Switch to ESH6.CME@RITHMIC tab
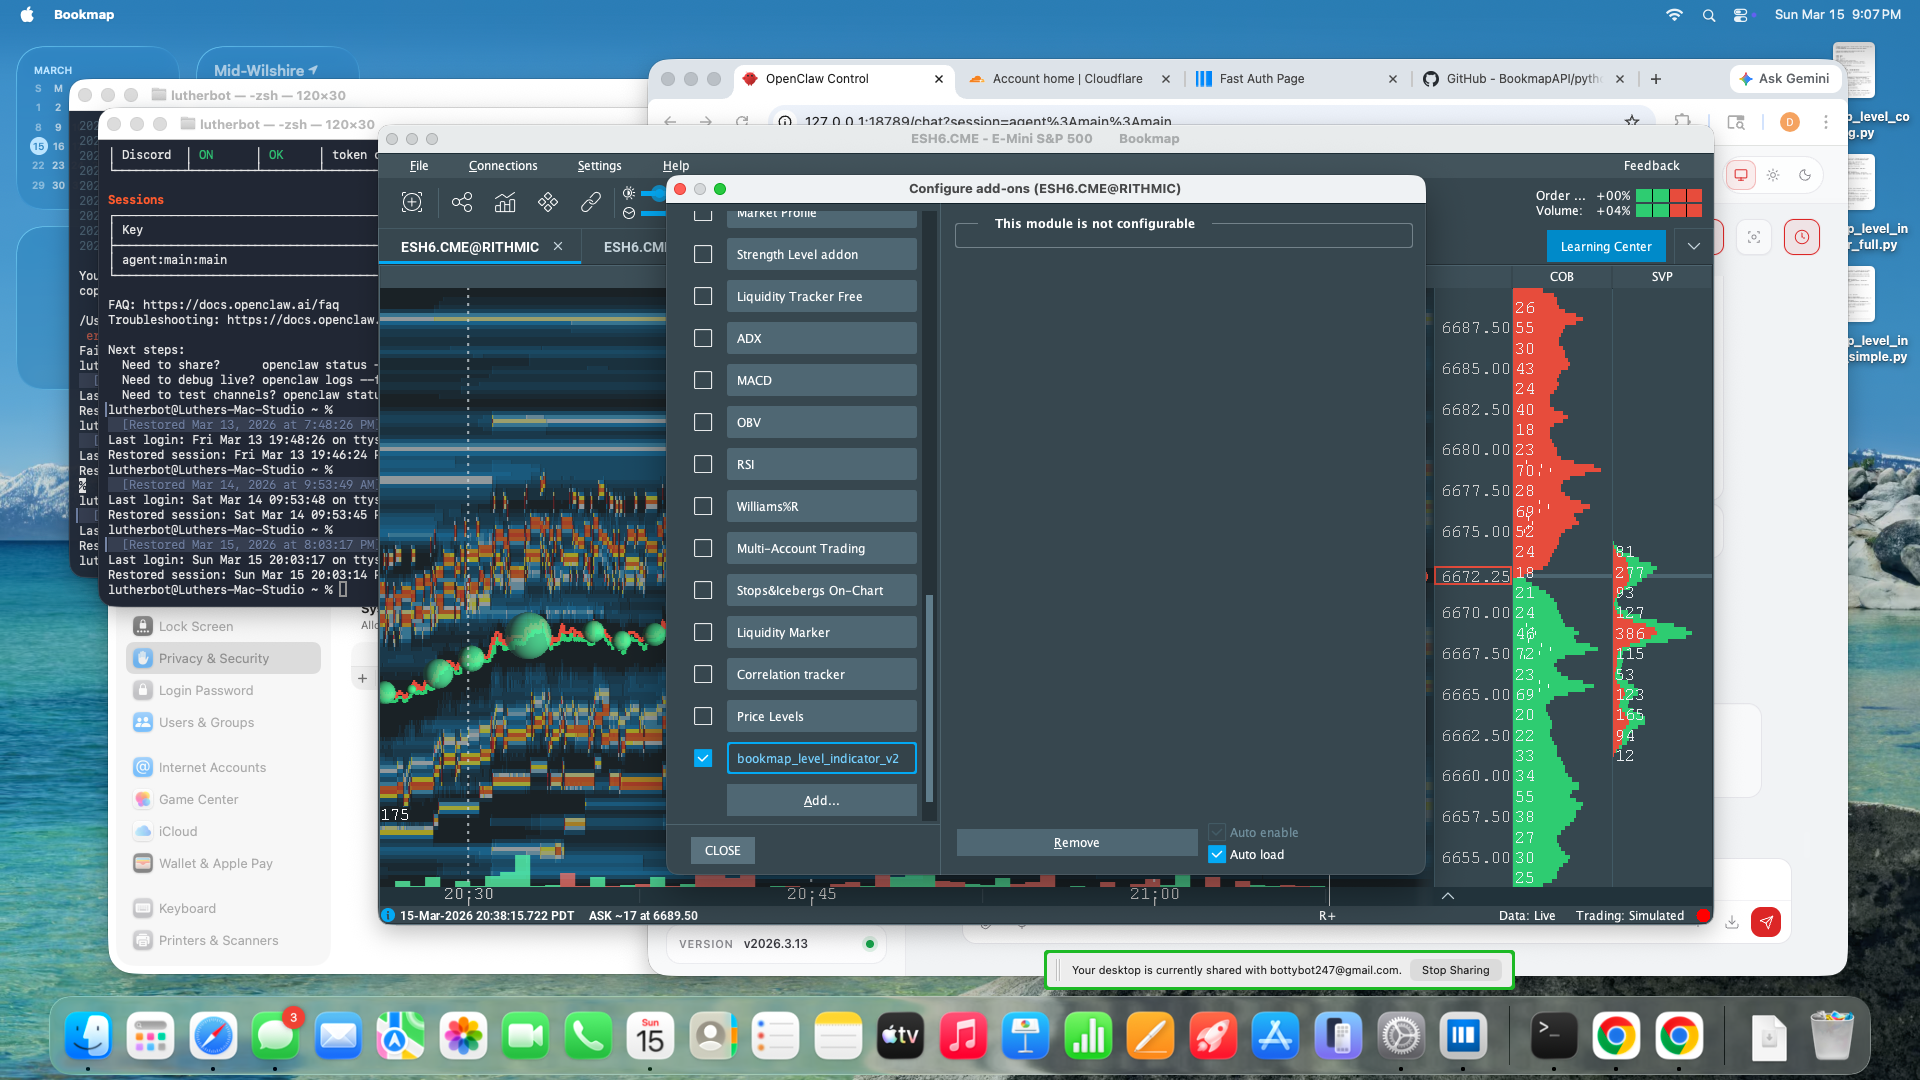Viewport: 1920px width, 1080px height. 470,247
